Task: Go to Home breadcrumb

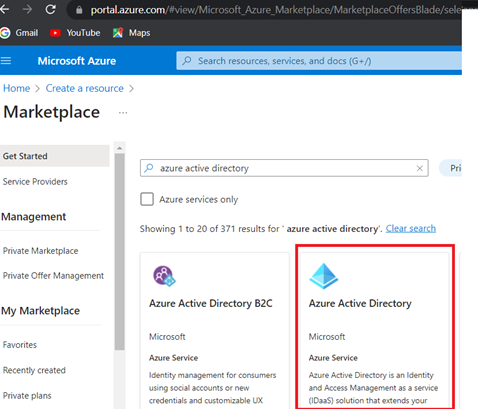Action: click(16, 88)
